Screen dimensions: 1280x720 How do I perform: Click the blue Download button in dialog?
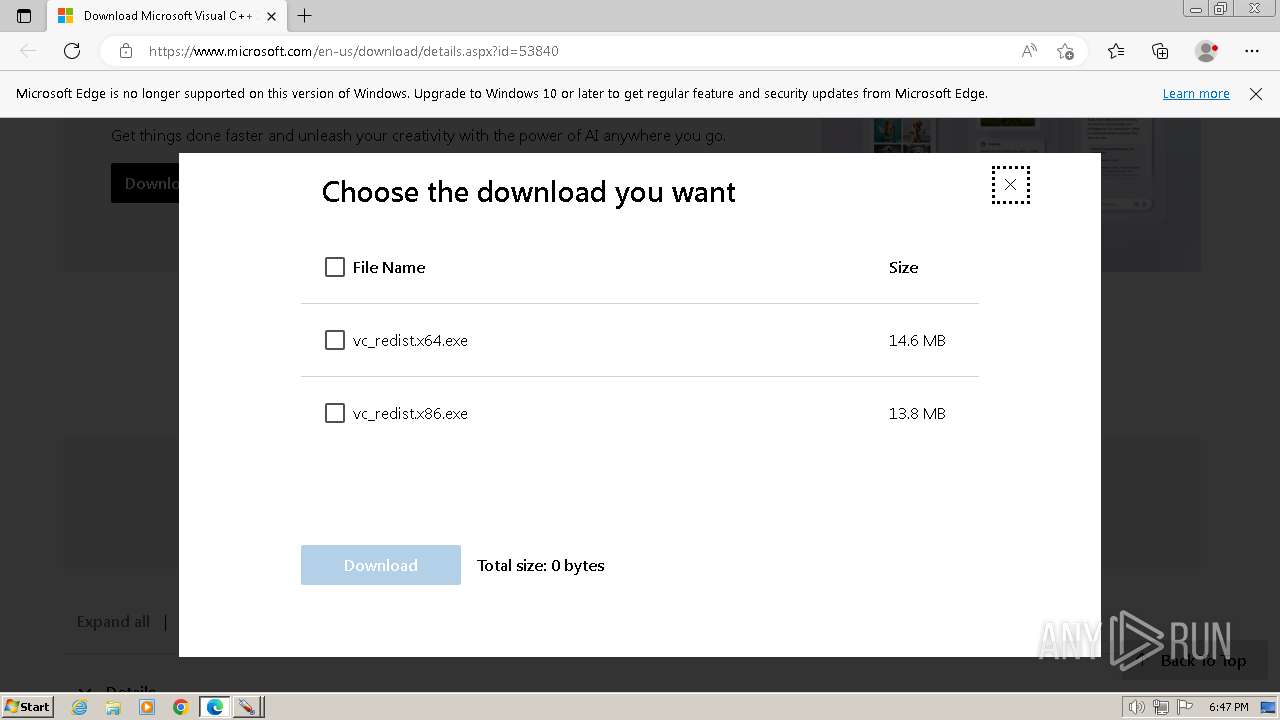pos(381,565)
